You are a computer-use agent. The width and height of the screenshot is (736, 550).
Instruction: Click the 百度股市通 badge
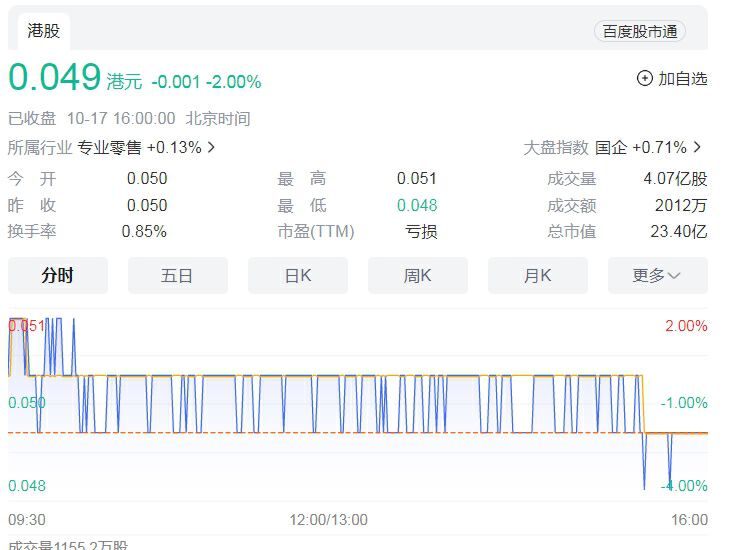click(x=640, y=31)
